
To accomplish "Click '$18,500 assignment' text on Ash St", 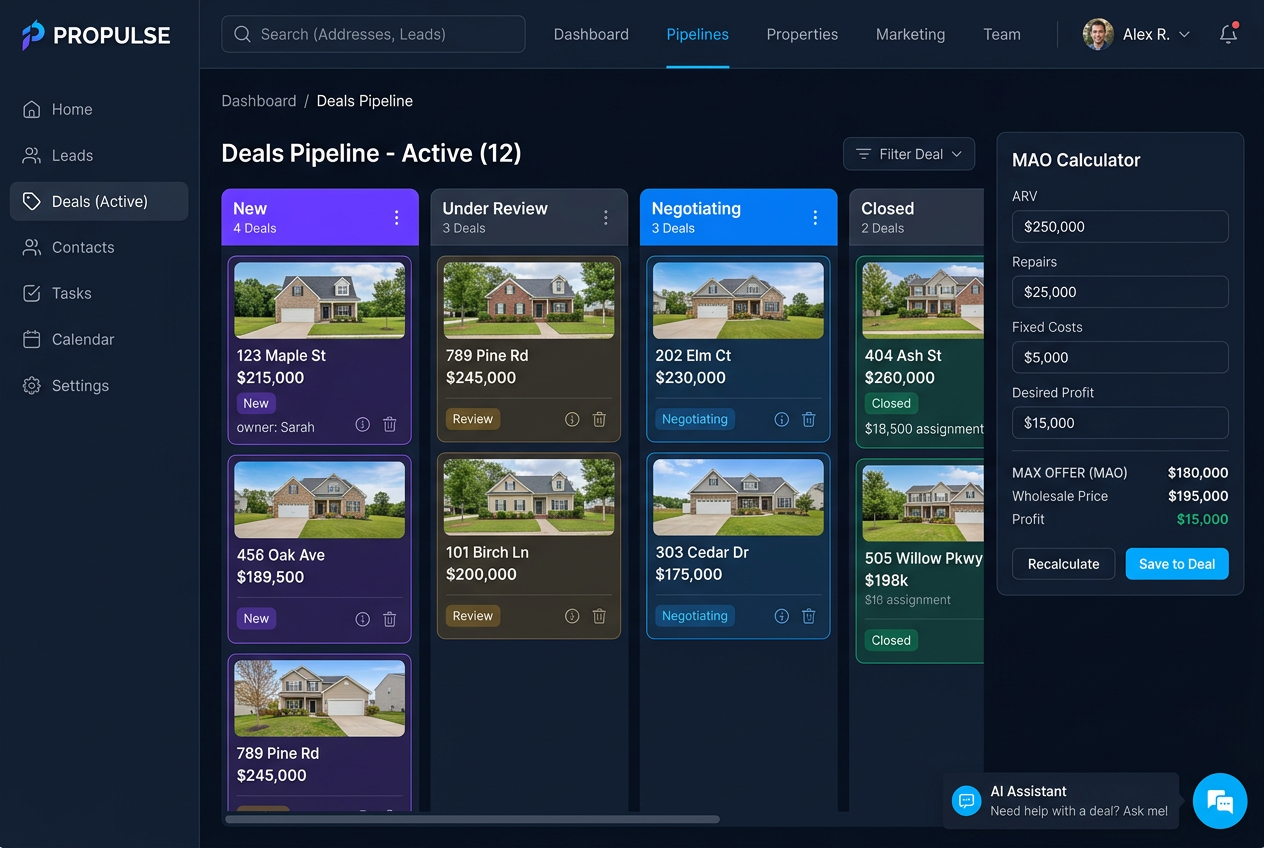I will [924, 429].
